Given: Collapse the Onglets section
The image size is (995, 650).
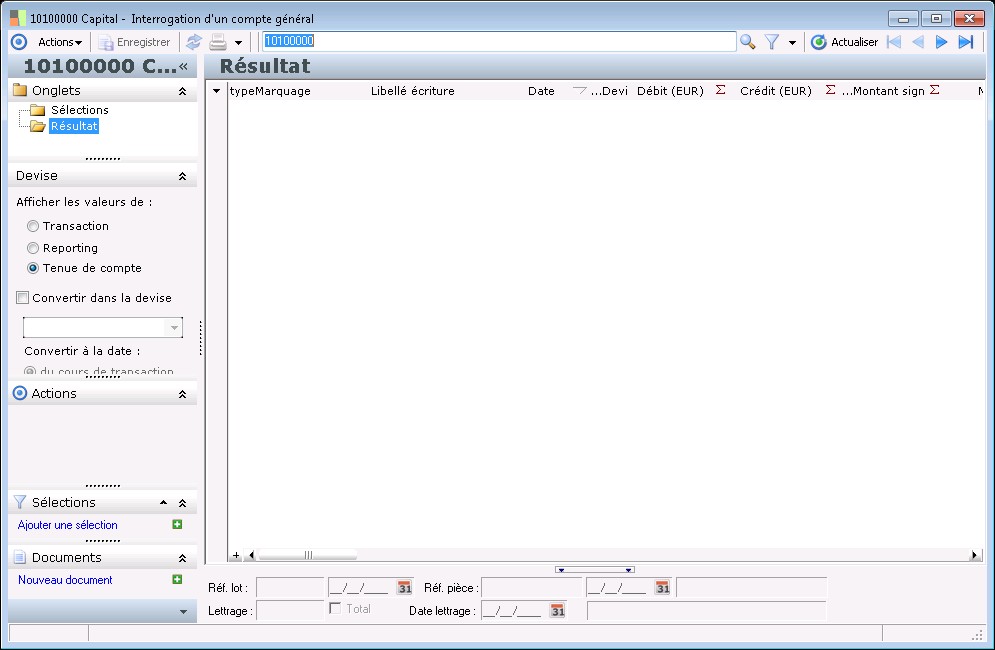Looking at the screenshot, I should [x=183, y=91].
